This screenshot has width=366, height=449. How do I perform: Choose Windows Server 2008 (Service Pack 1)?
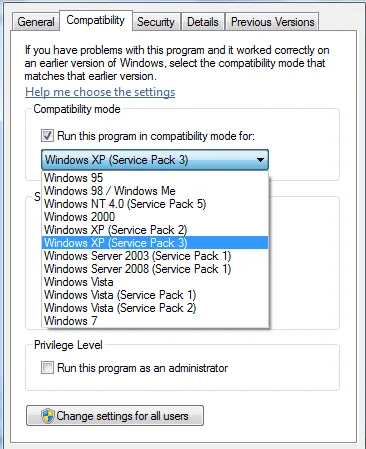click(155, 269)
